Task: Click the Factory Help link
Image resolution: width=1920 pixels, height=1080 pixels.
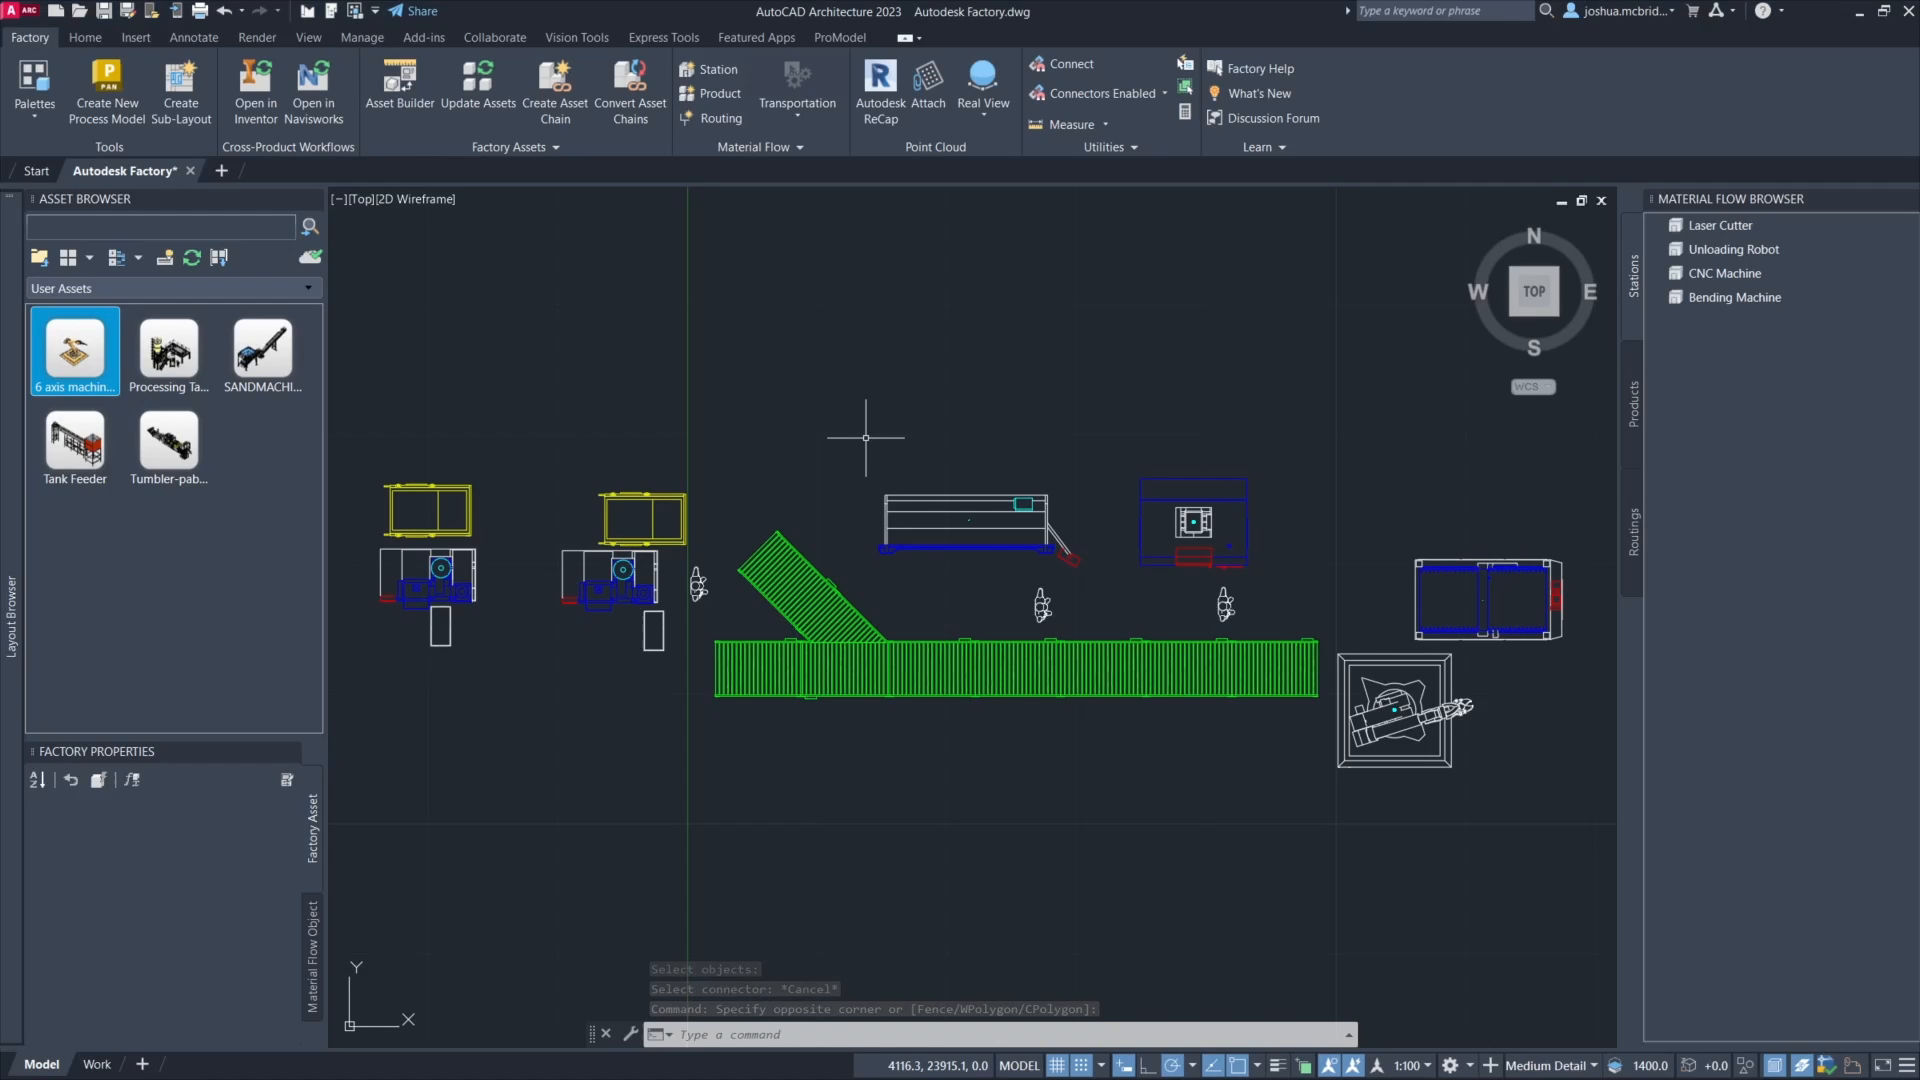Action: pos(1260,68)
